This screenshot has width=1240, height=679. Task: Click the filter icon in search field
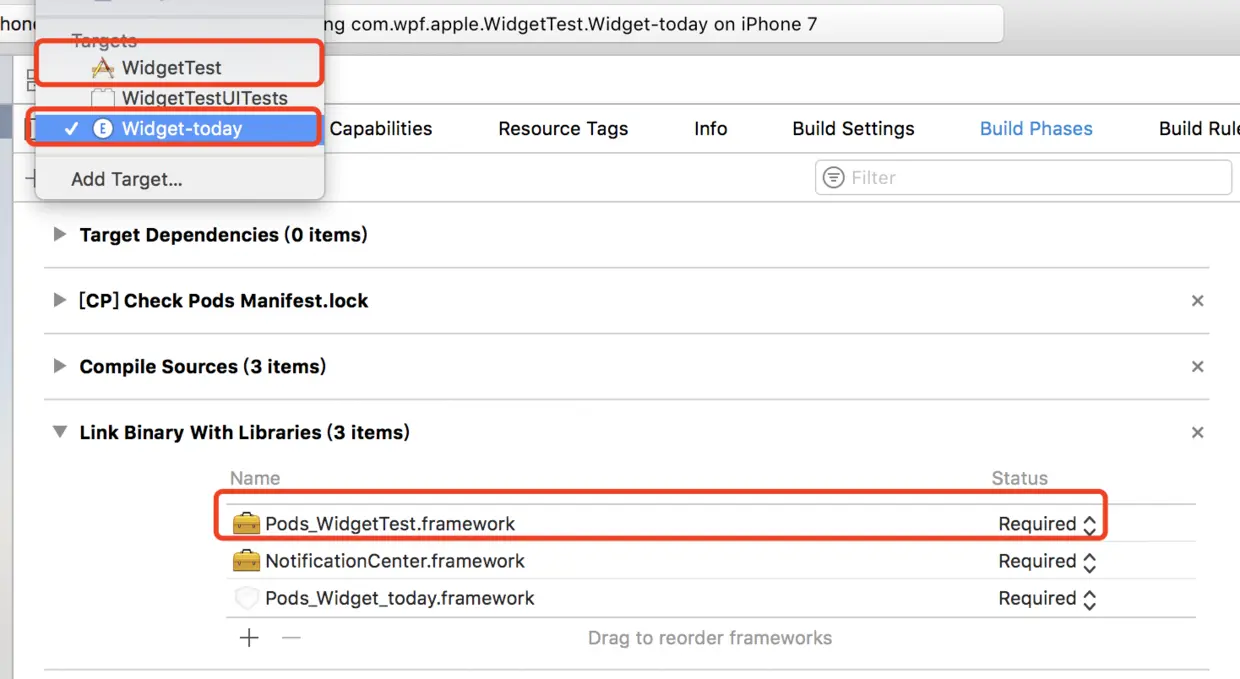[x=833, y=177]
